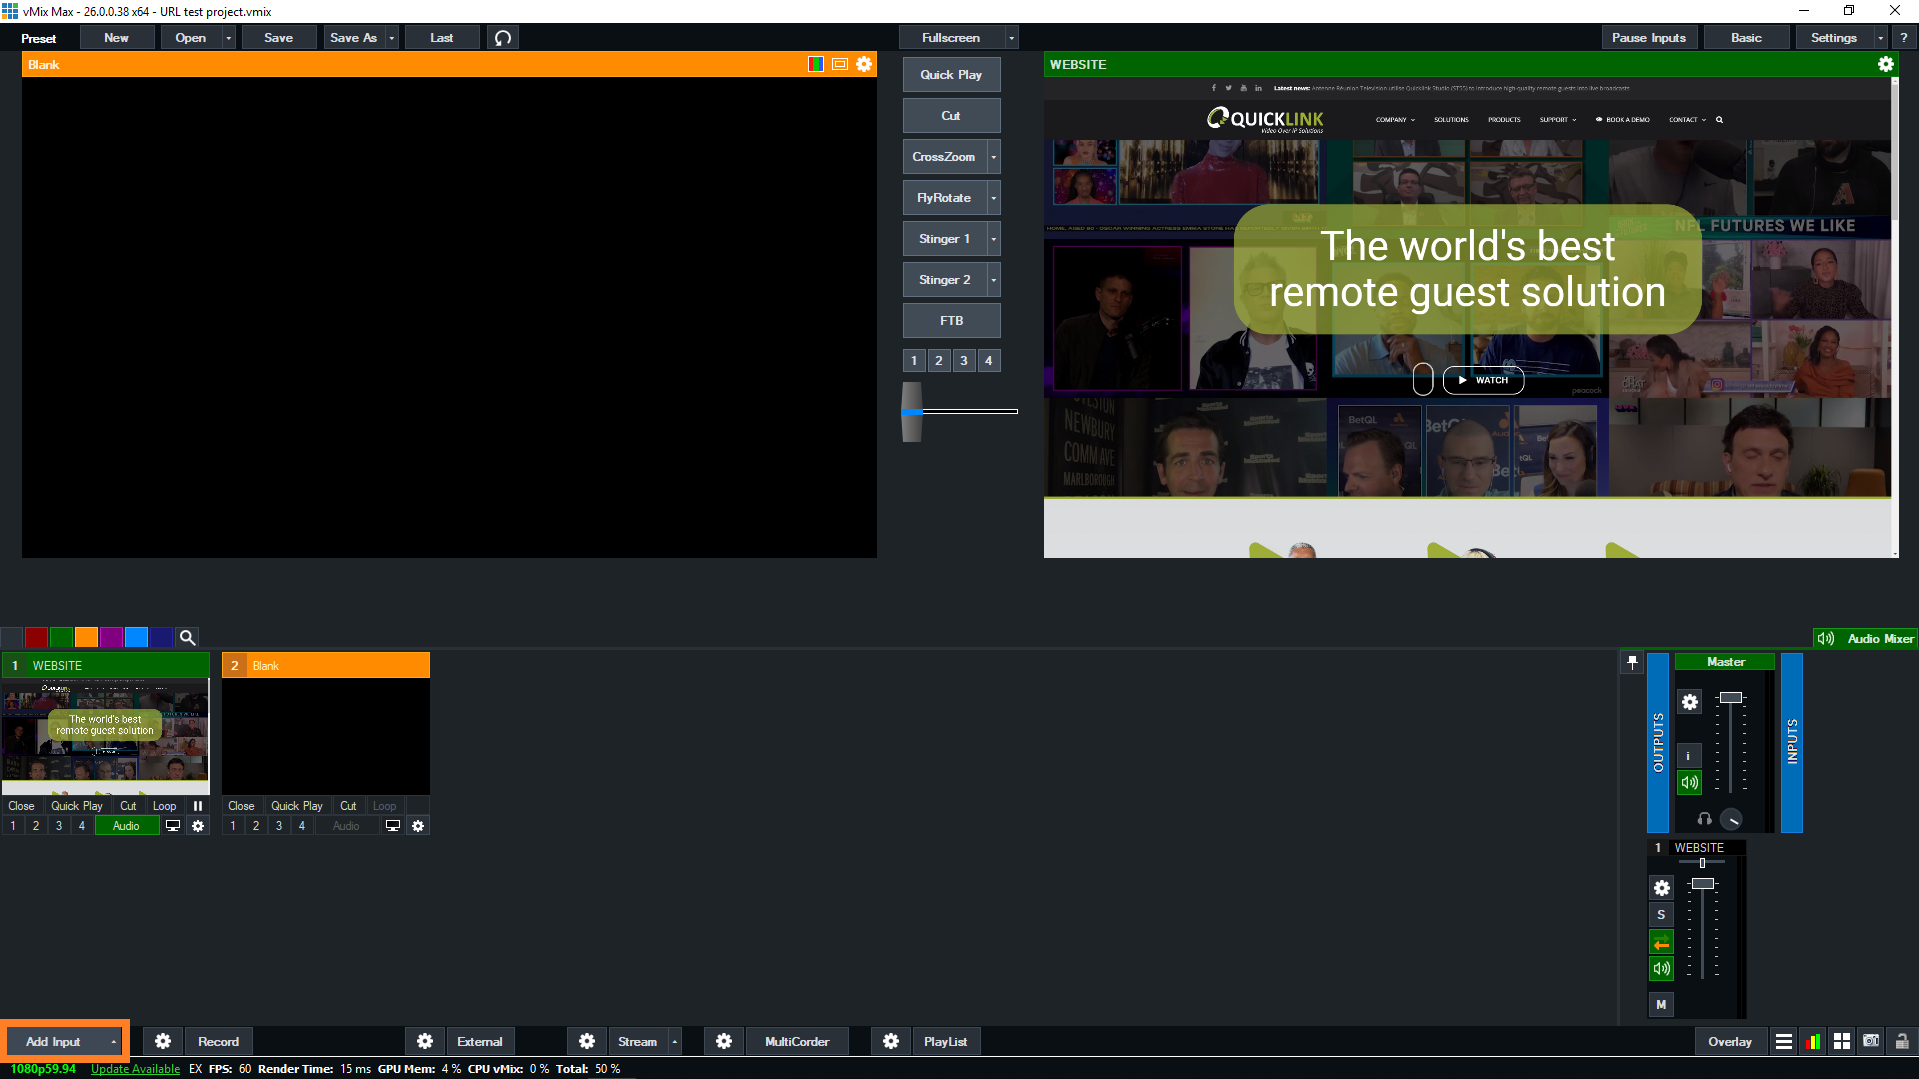The height and width of the screenshot is (1079, 1919).
Task: Click Last in the preset bar
Action: tap(441, 38)
